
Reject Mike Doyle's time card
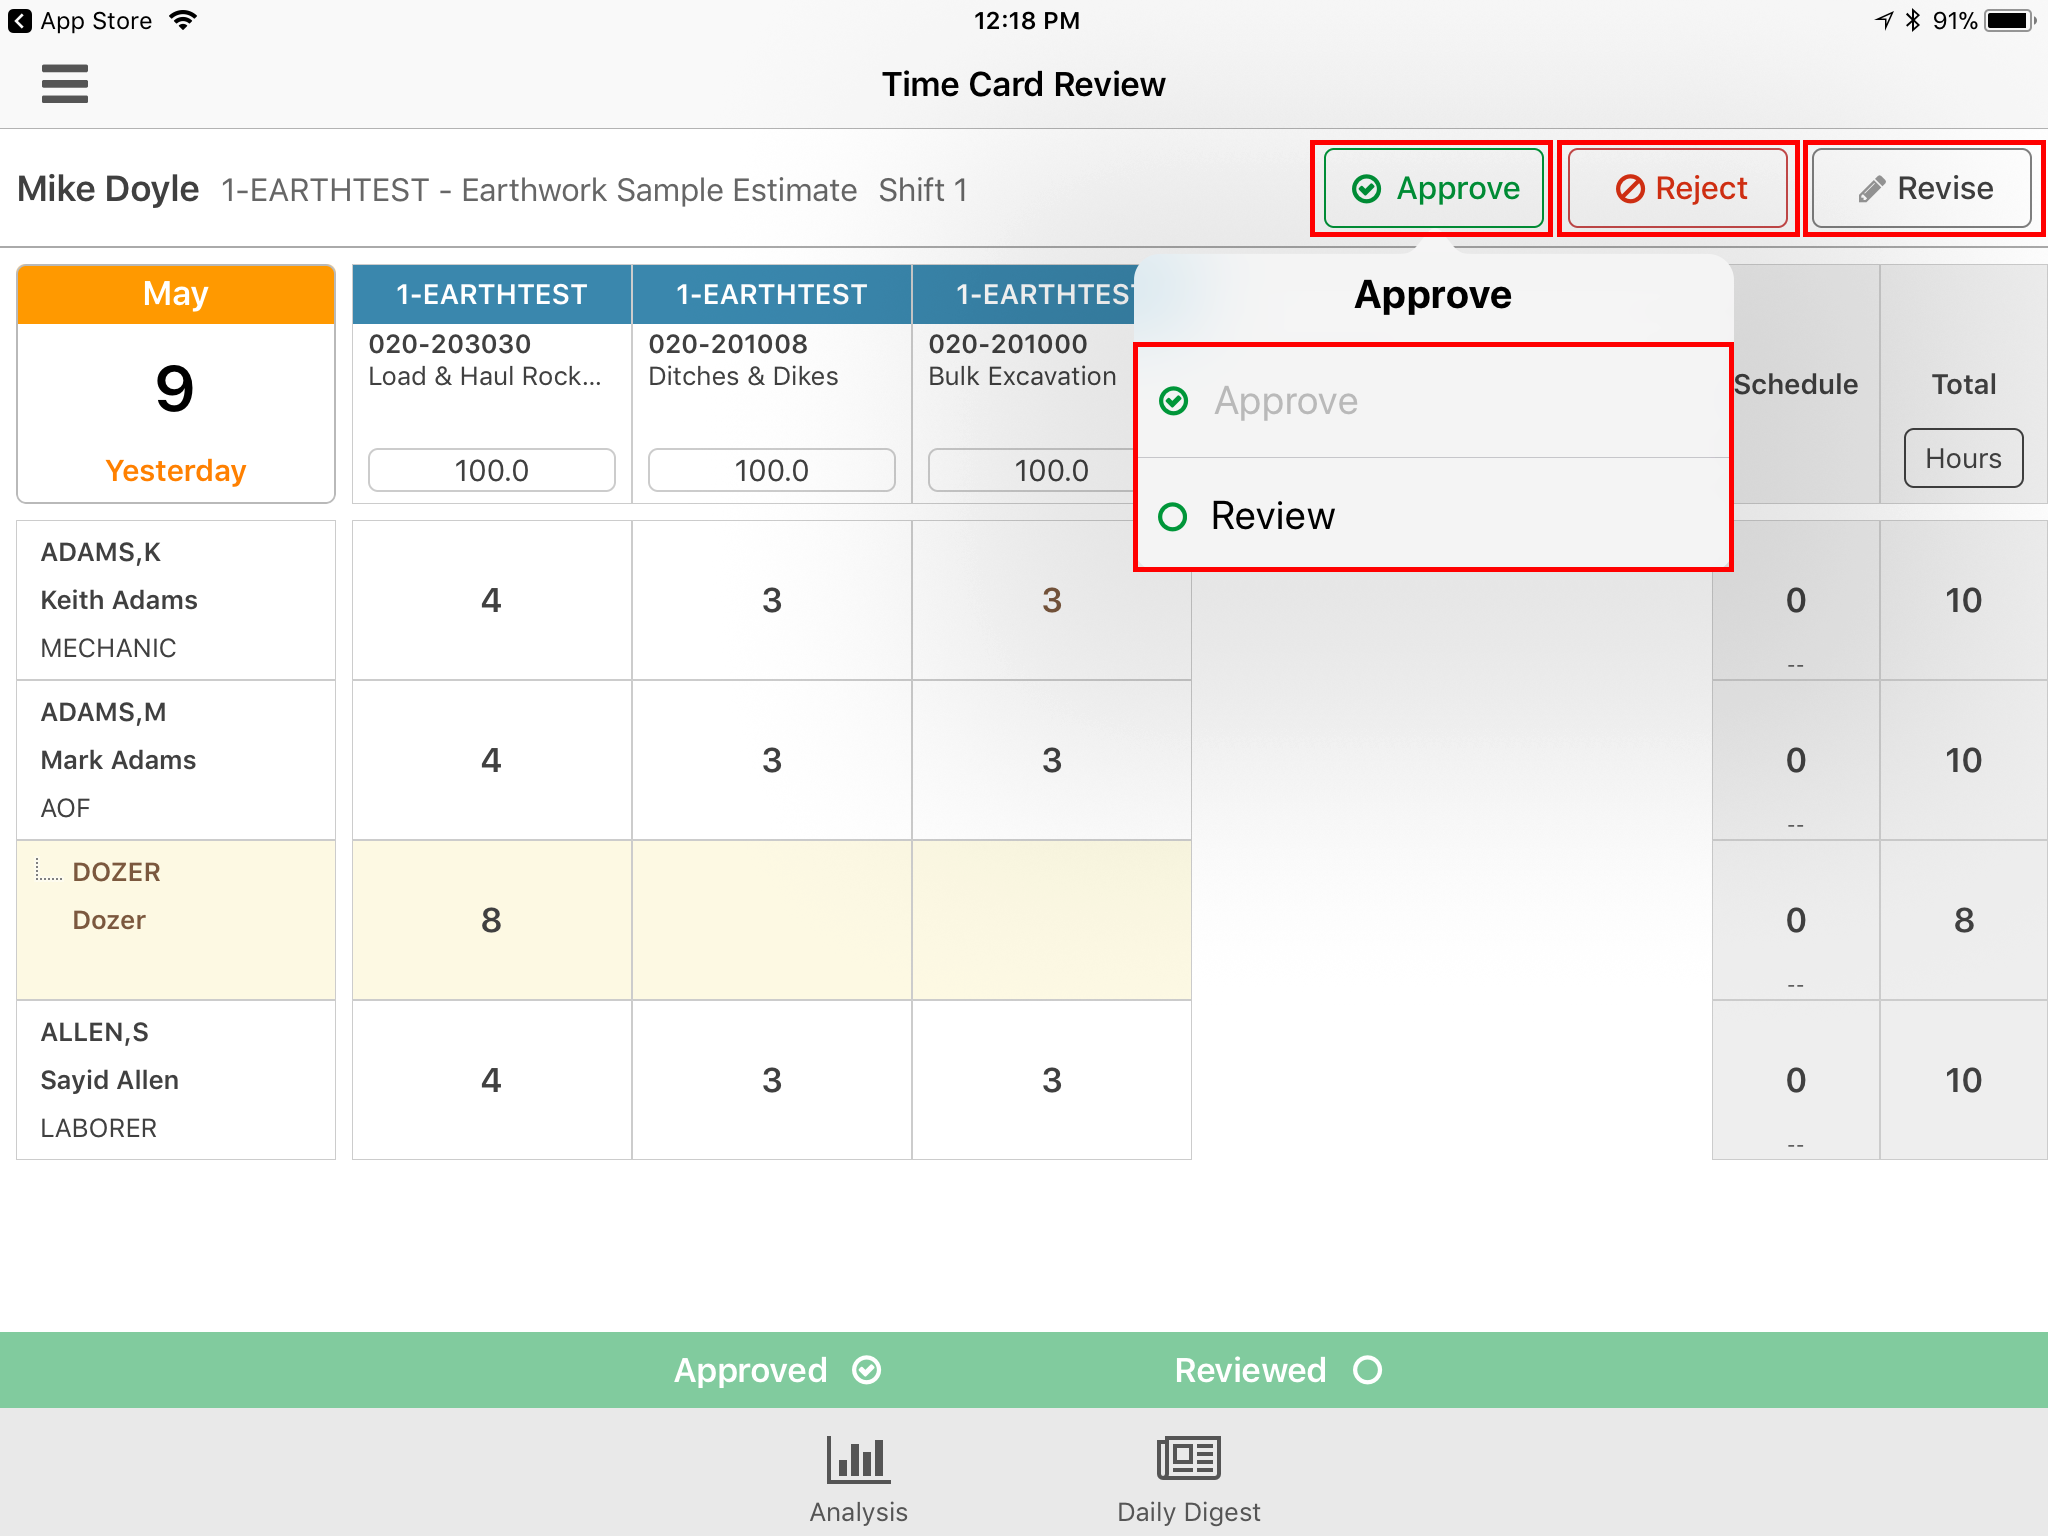tap(1677, 188)
